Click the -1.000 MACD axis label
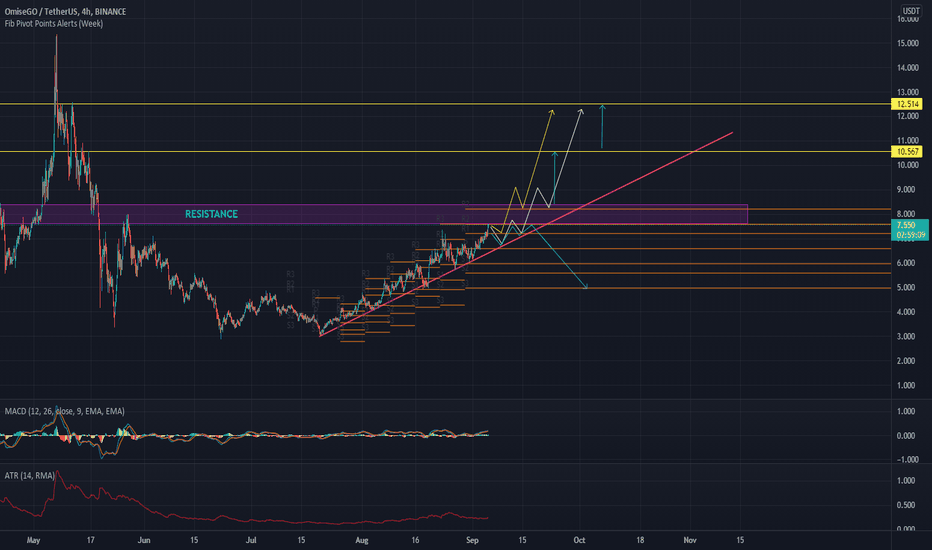The image size is (932, 550). (906, 460)
